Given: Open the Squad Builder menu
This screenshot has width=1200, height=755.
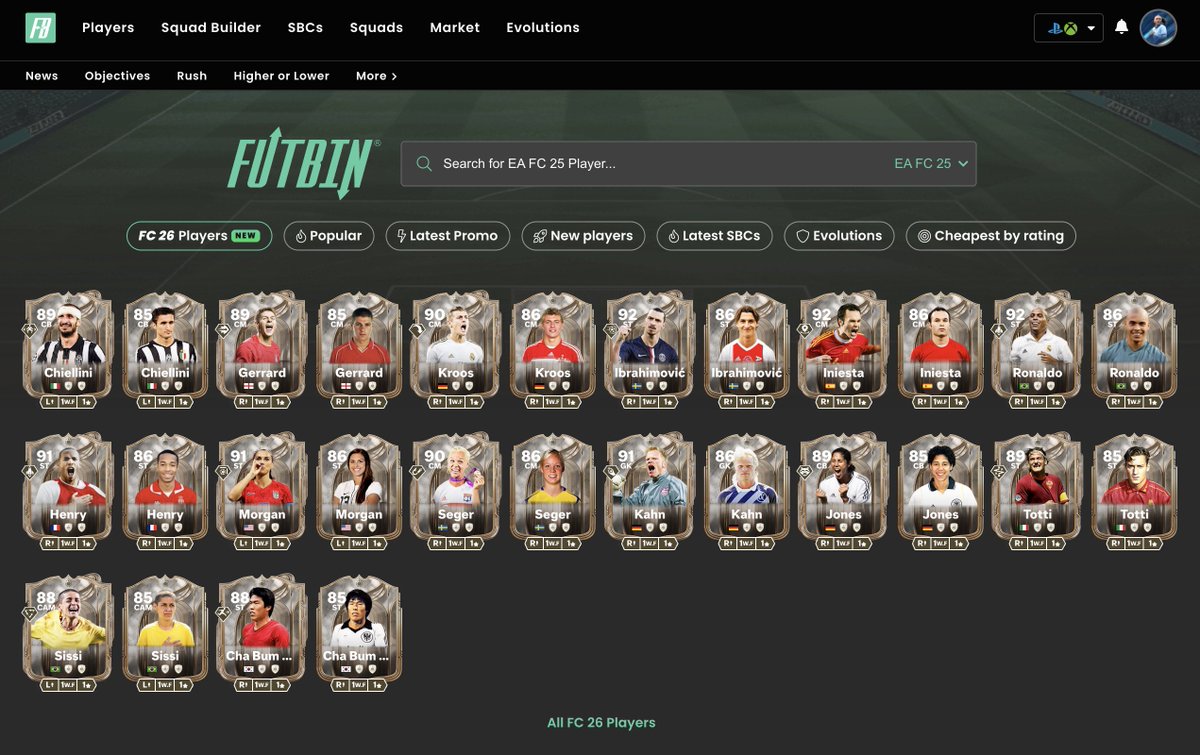Looking at the screenshot, I should (x=211, y=28).
